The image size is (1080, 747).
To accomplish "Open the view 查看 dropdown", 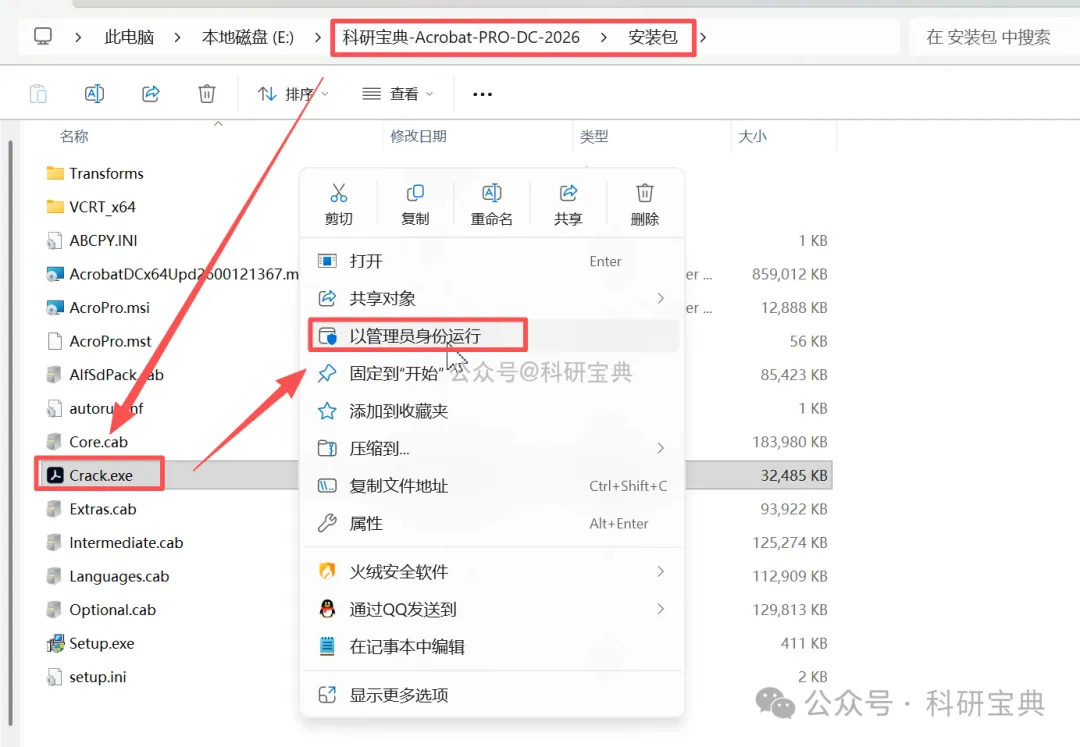I will pyautogui.click(x=397, y=94).
